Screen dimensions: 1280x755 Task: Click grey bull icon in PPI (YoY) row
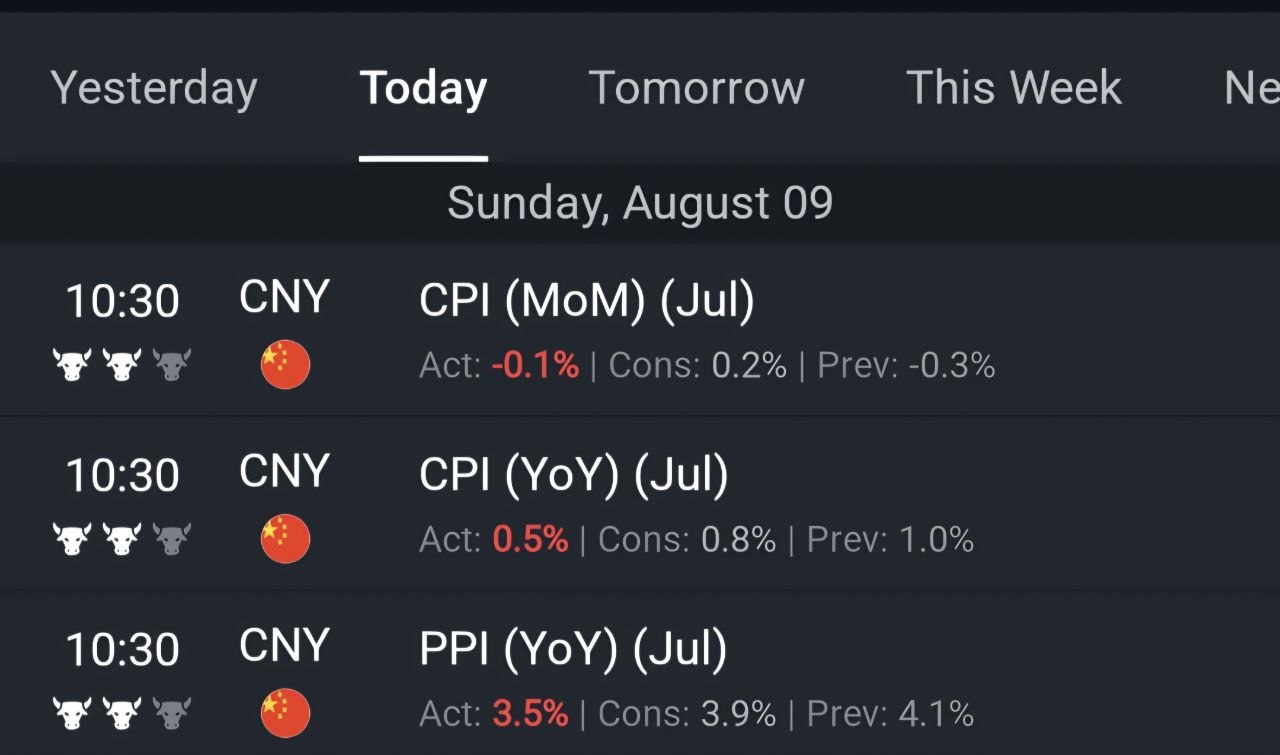(x=172, y=713)
